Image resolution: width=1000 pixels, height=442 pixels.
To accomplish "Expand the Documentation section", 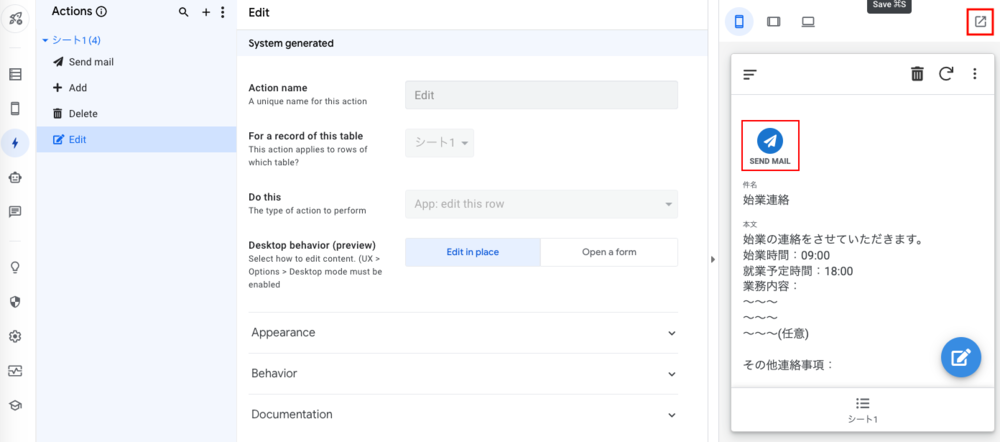I will coord(464,414).
